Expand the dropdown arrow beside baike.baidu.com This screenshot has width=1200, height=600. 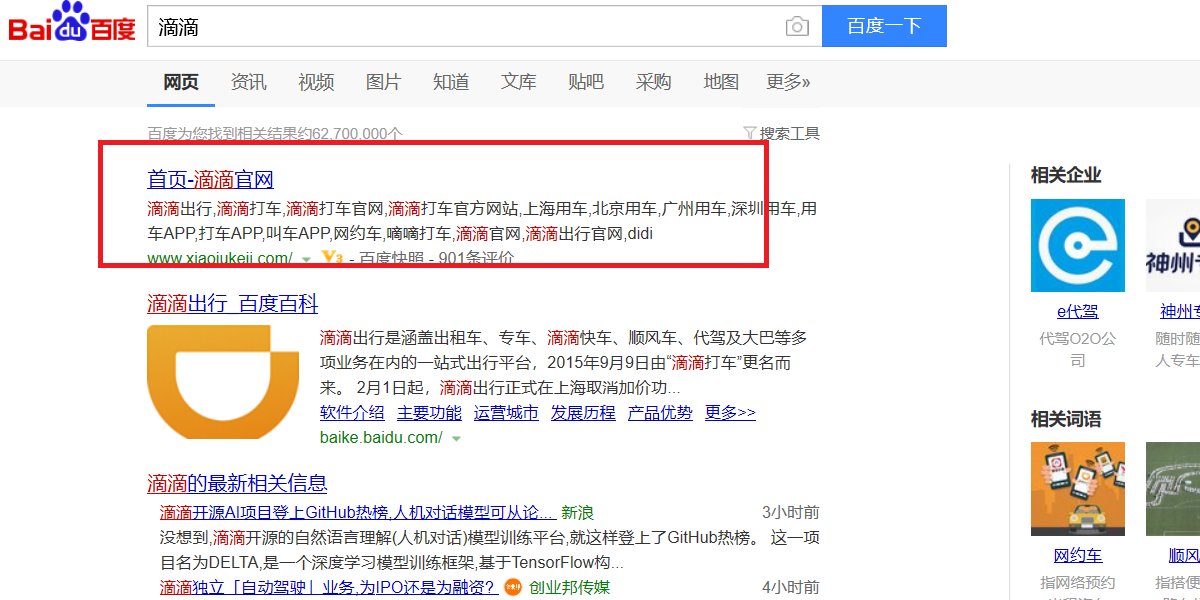456,437
